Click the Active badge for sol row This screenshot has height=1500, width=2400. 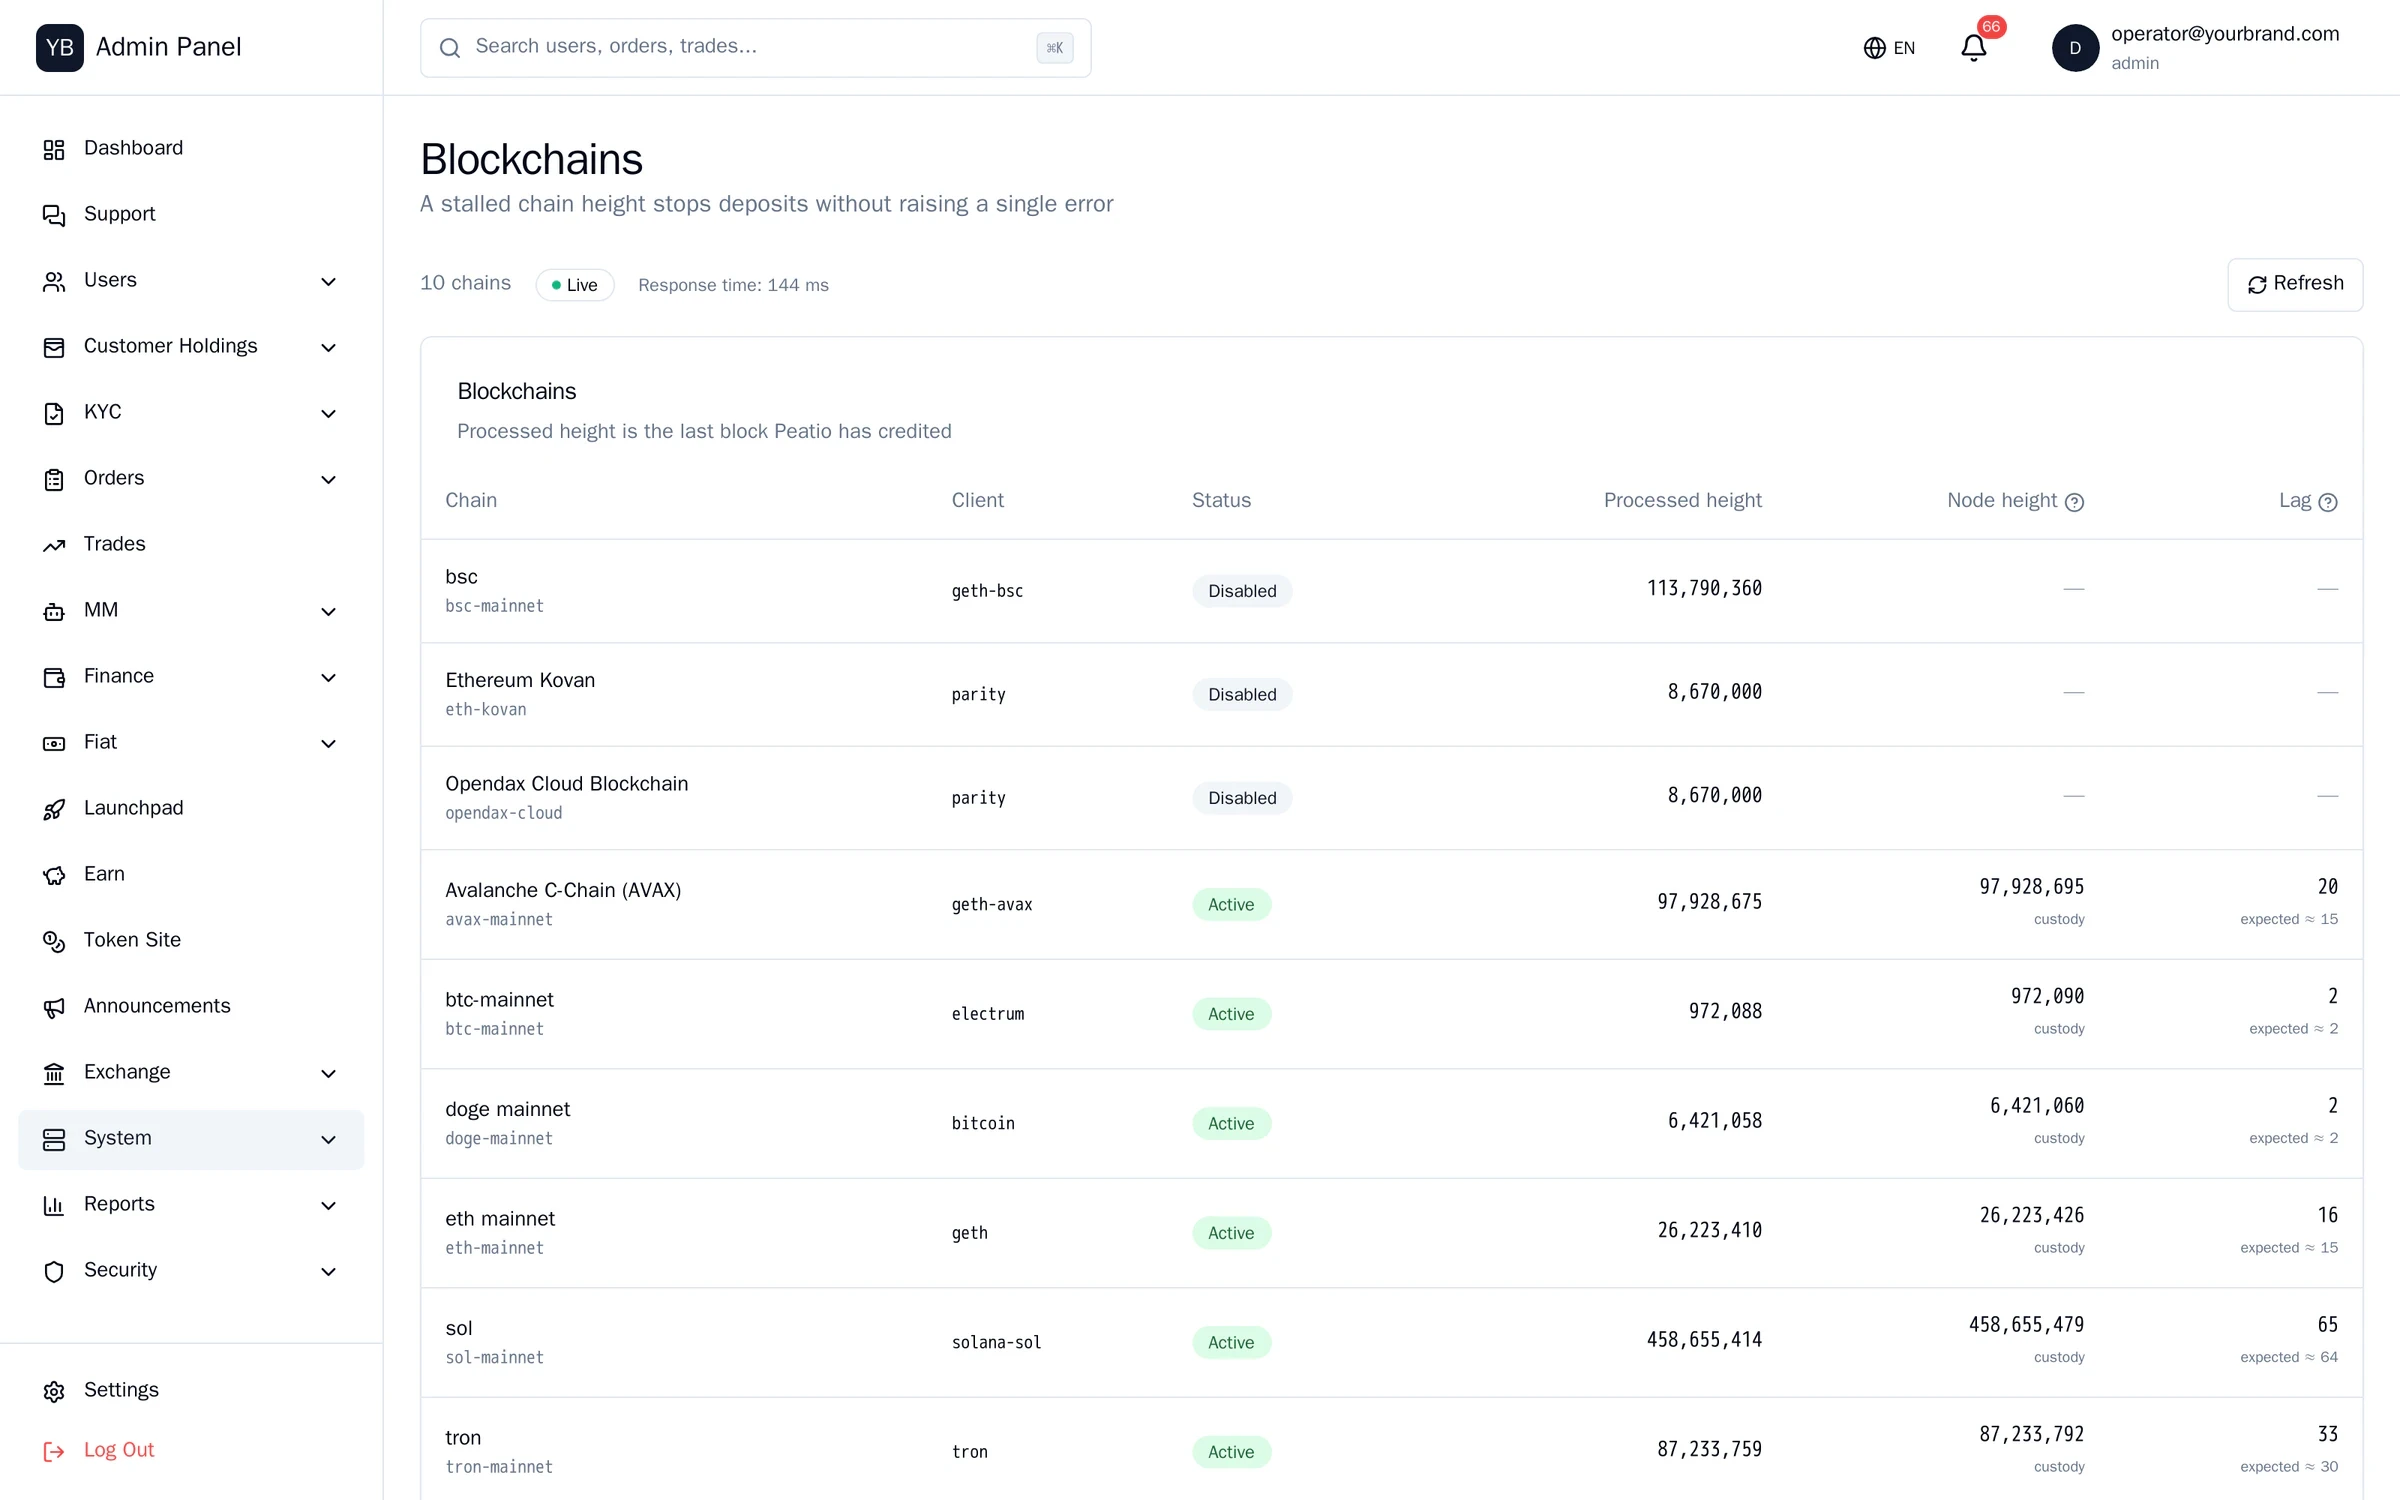pos(1231,1342)
